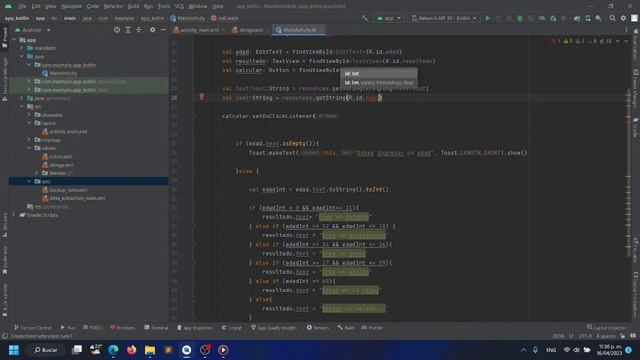Start the Debug app bug icon

[520, 18]
